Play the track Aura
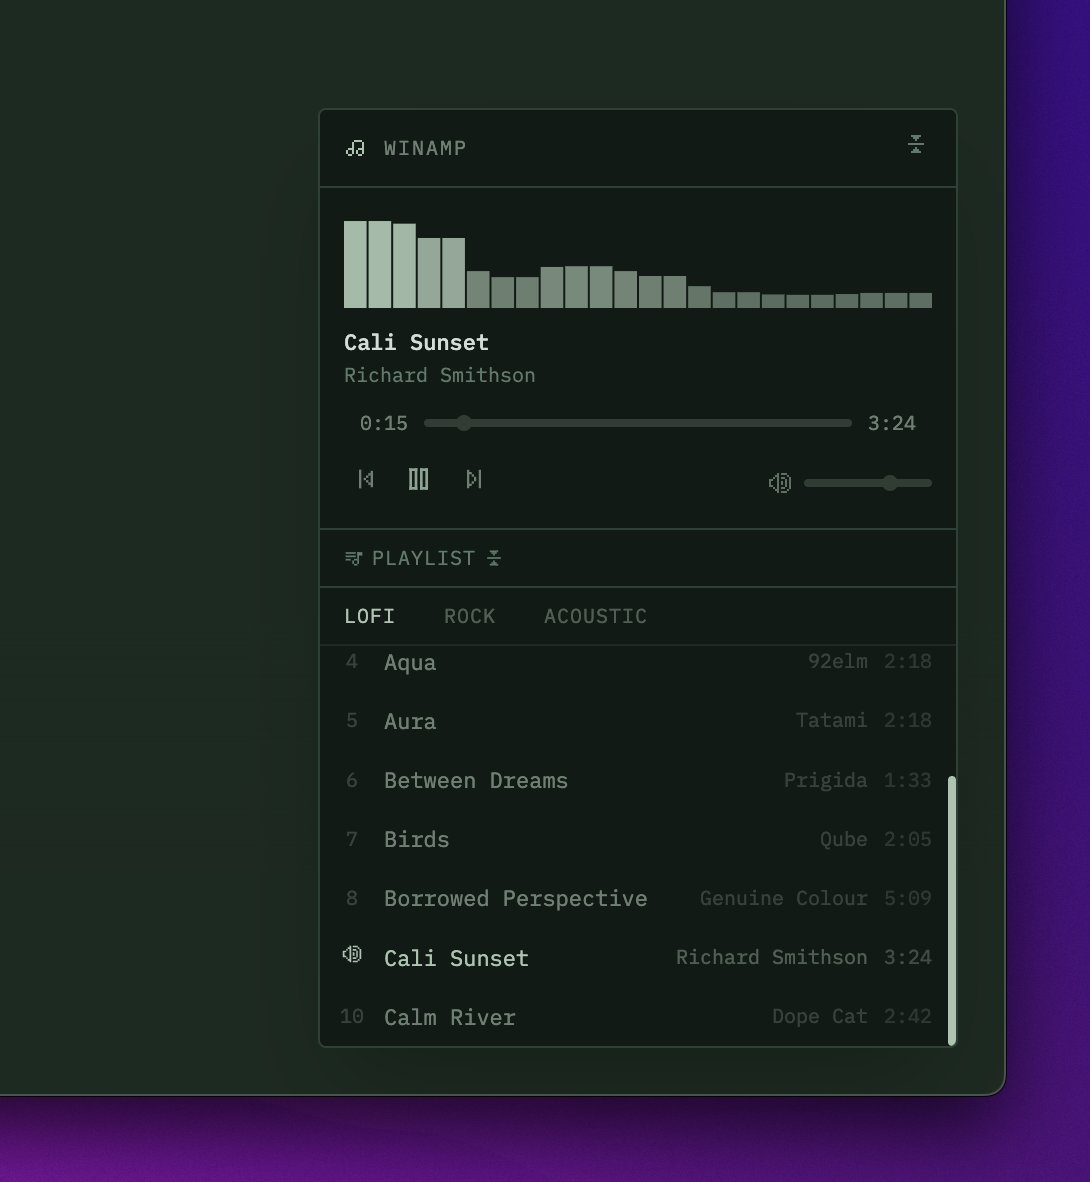Viewport: 1090px width, 1182px height. tap(638, 721)
